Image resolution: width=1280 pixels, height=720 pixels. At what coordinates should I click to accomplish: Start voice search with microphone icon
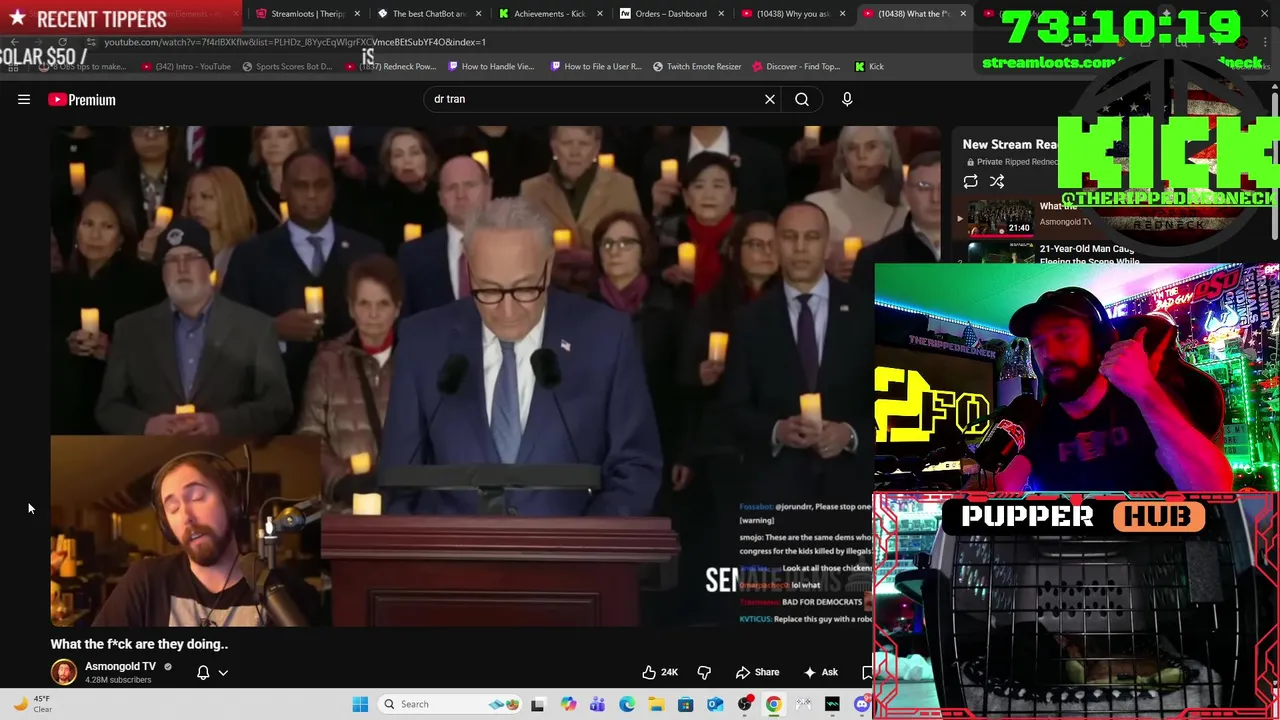847,99
